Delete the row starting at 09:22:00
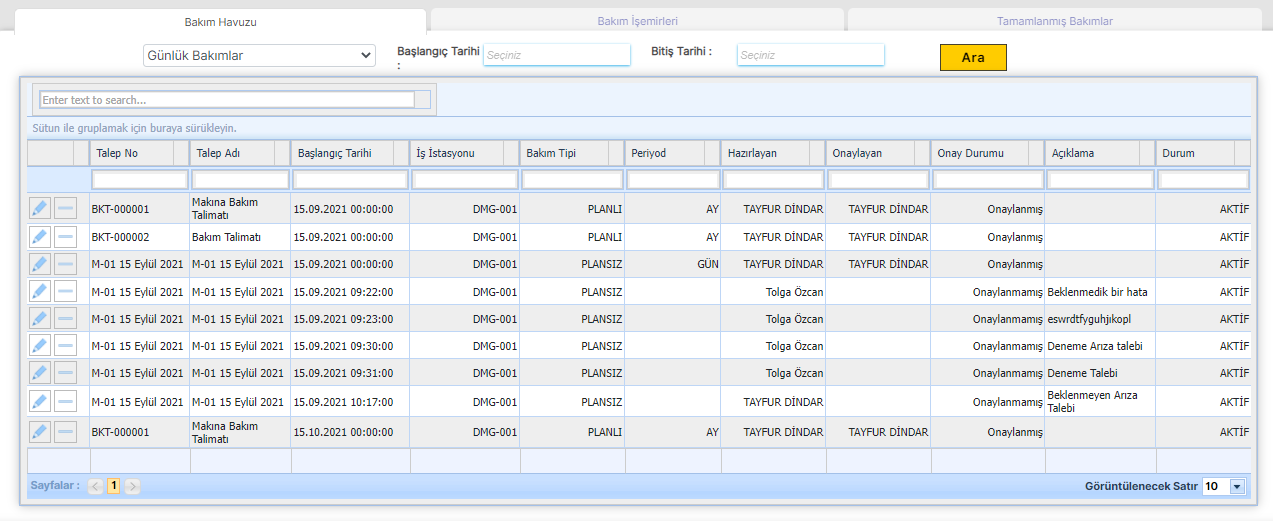 pos(65,292)
